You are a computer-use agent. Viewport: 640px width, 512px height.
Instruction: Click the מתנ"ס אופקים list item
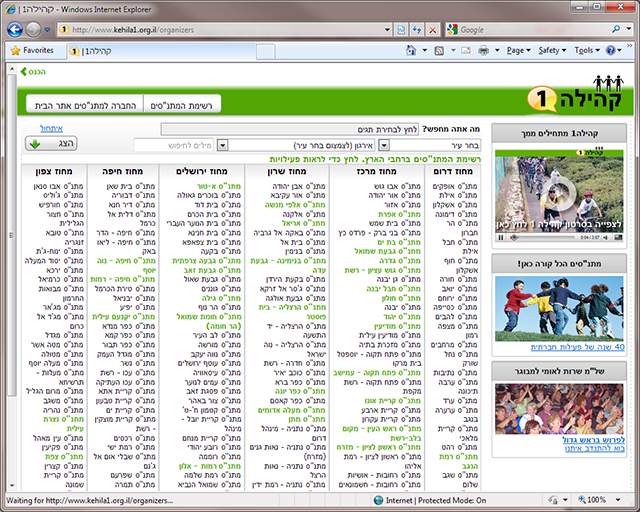(x=454, y=186)
